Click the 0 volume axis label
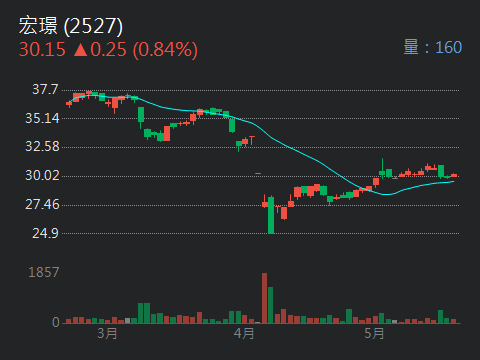 (x=56, y=322)
